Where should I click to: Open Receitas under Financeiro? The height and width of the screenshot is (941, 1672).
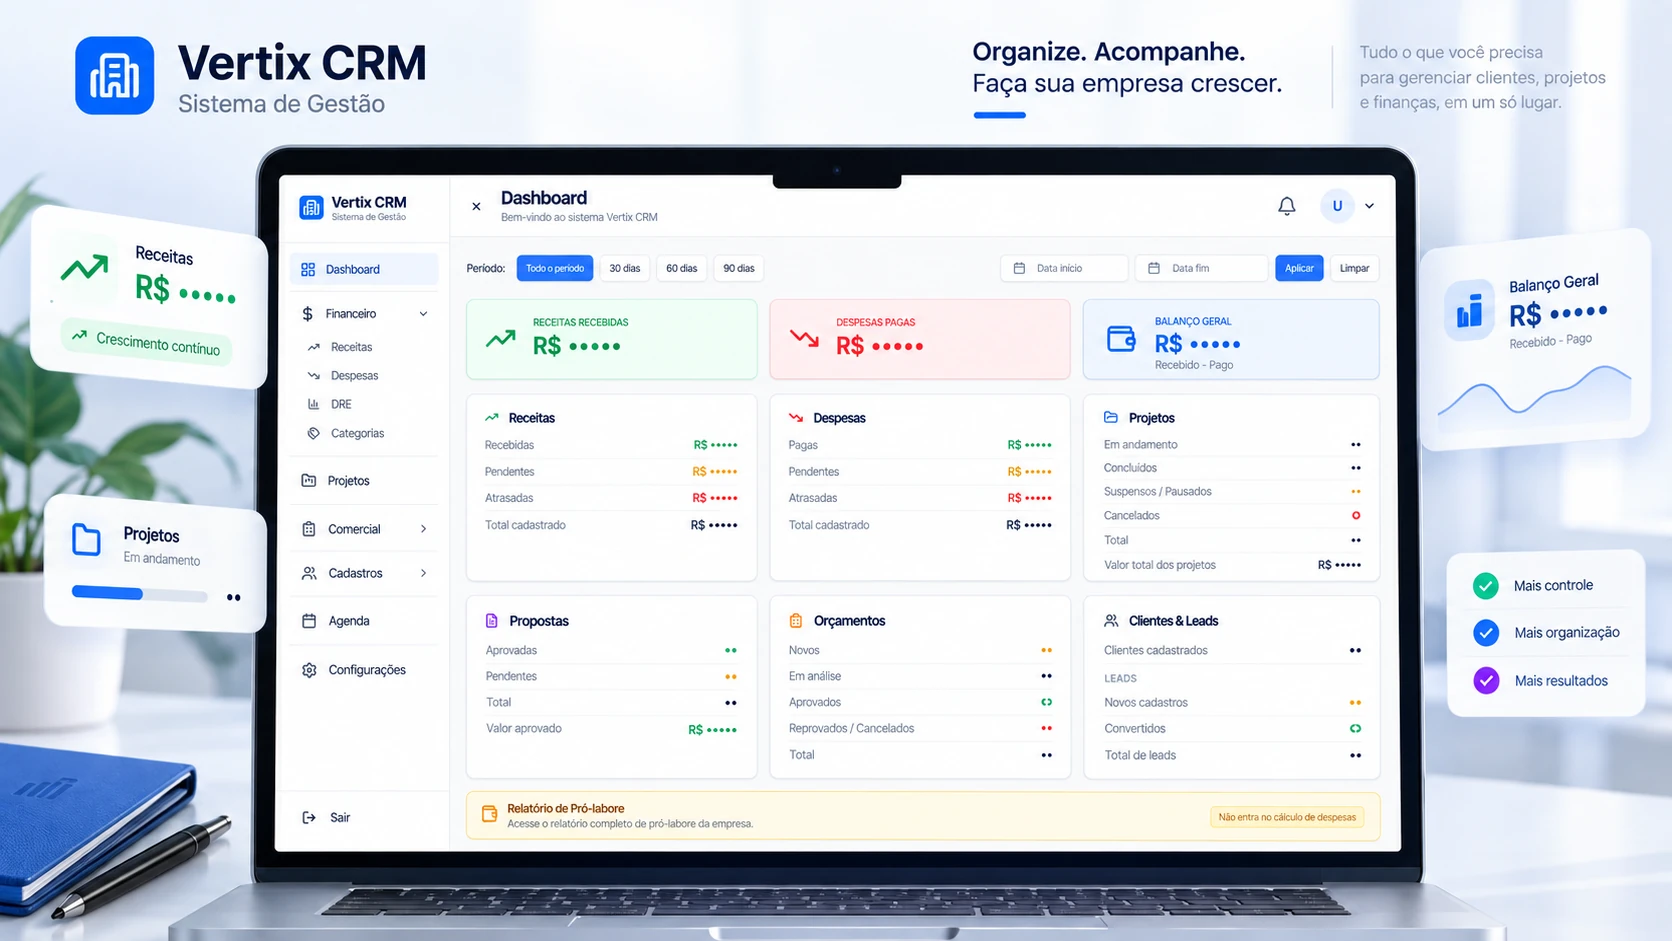[351, 347]
